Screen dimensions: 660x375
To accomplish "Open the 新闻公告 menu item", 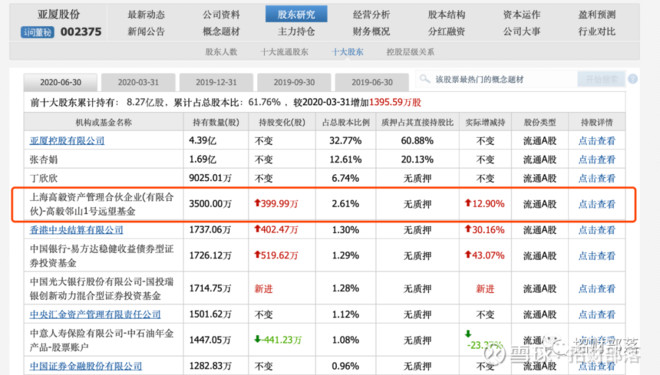I will click(146, 32).
